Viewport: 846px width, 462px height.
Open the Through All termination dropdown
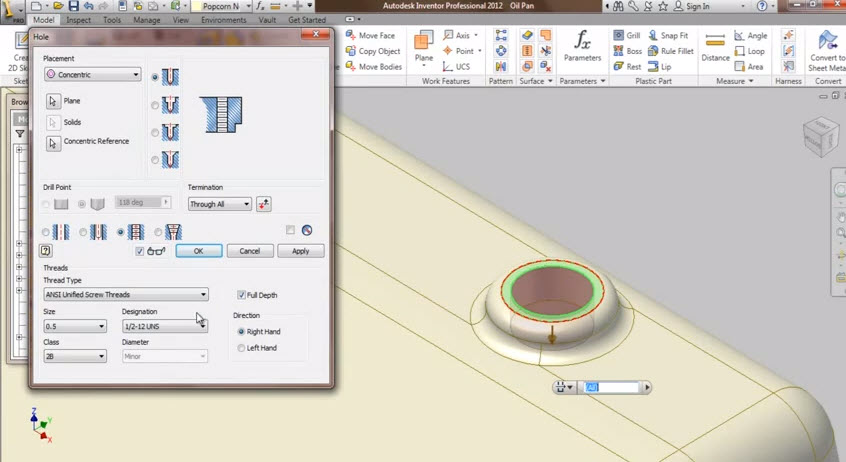pyautogui.click(x=220, y=204)
